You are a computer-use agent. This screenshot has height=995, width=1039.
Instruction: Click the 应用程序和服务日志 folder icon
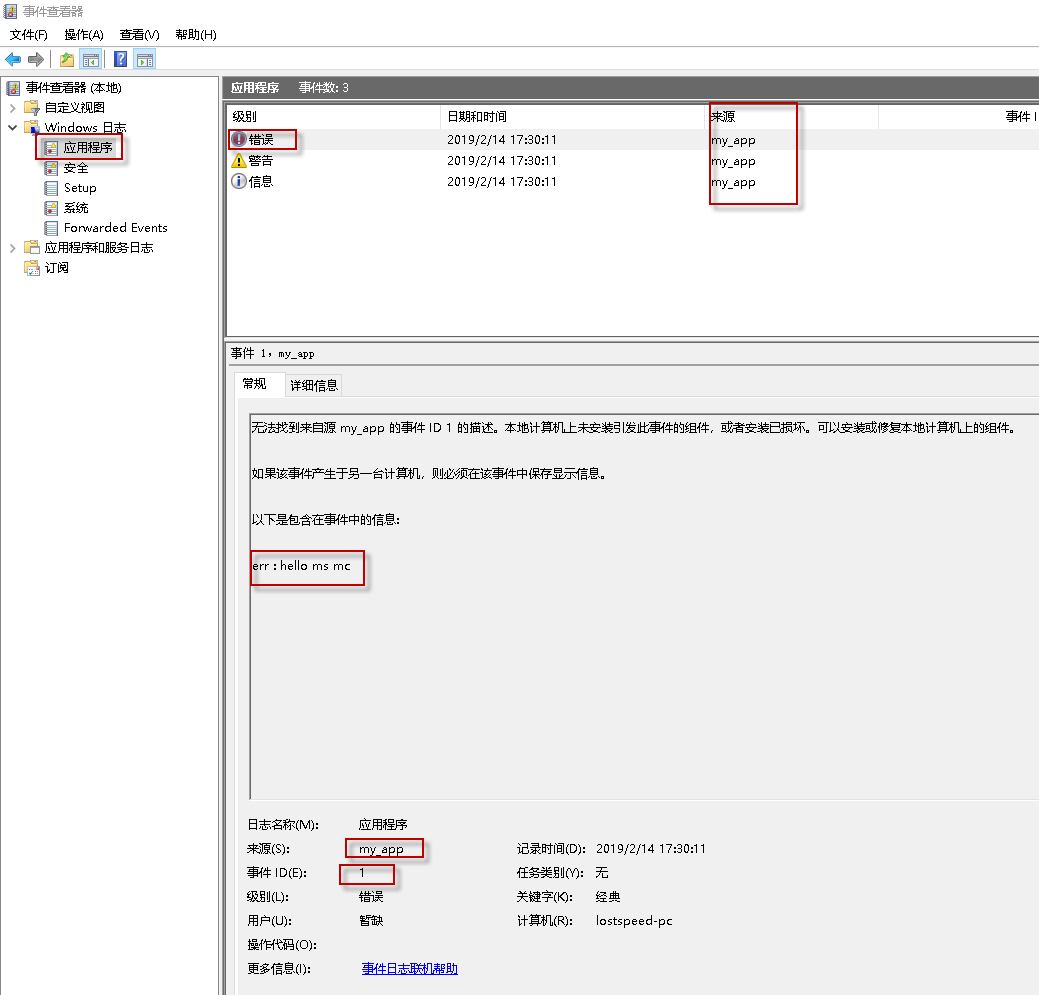(x=32, y=247)
